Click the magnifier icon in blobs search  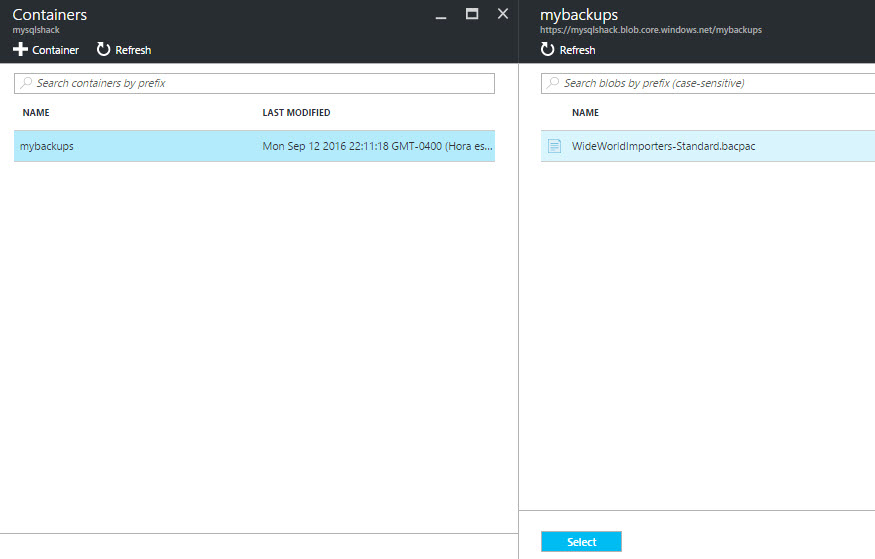coord(553,83)
